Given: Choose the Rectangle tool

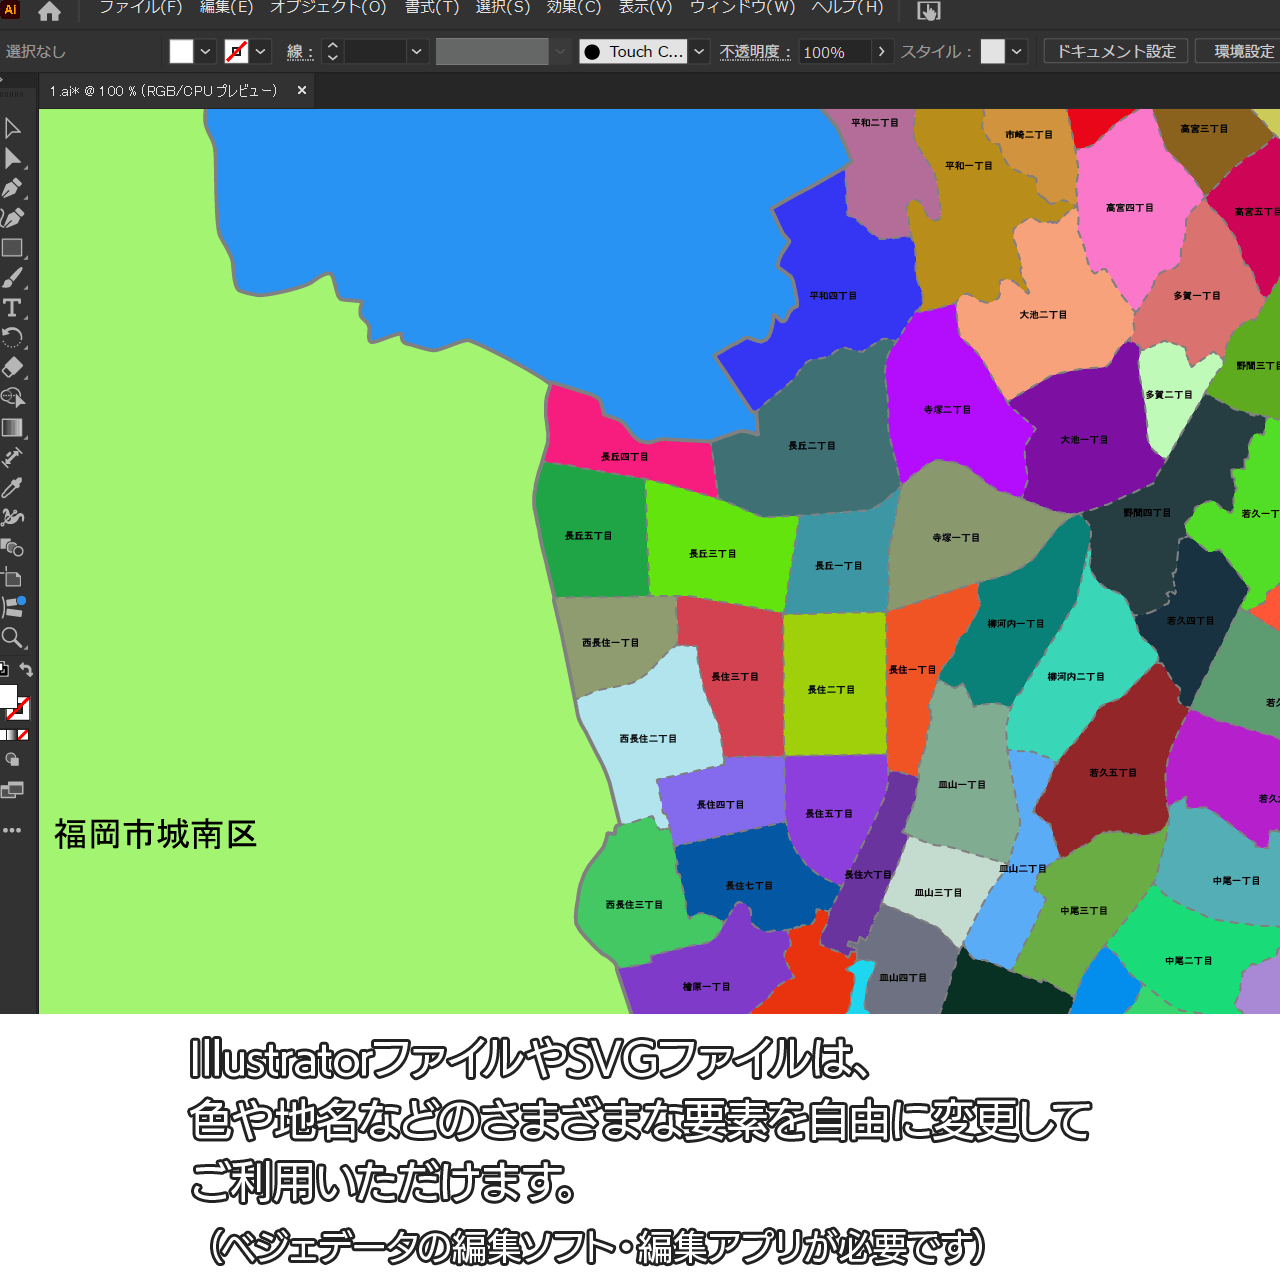Looking at the screenshot, I should click(x=13, y=248).
